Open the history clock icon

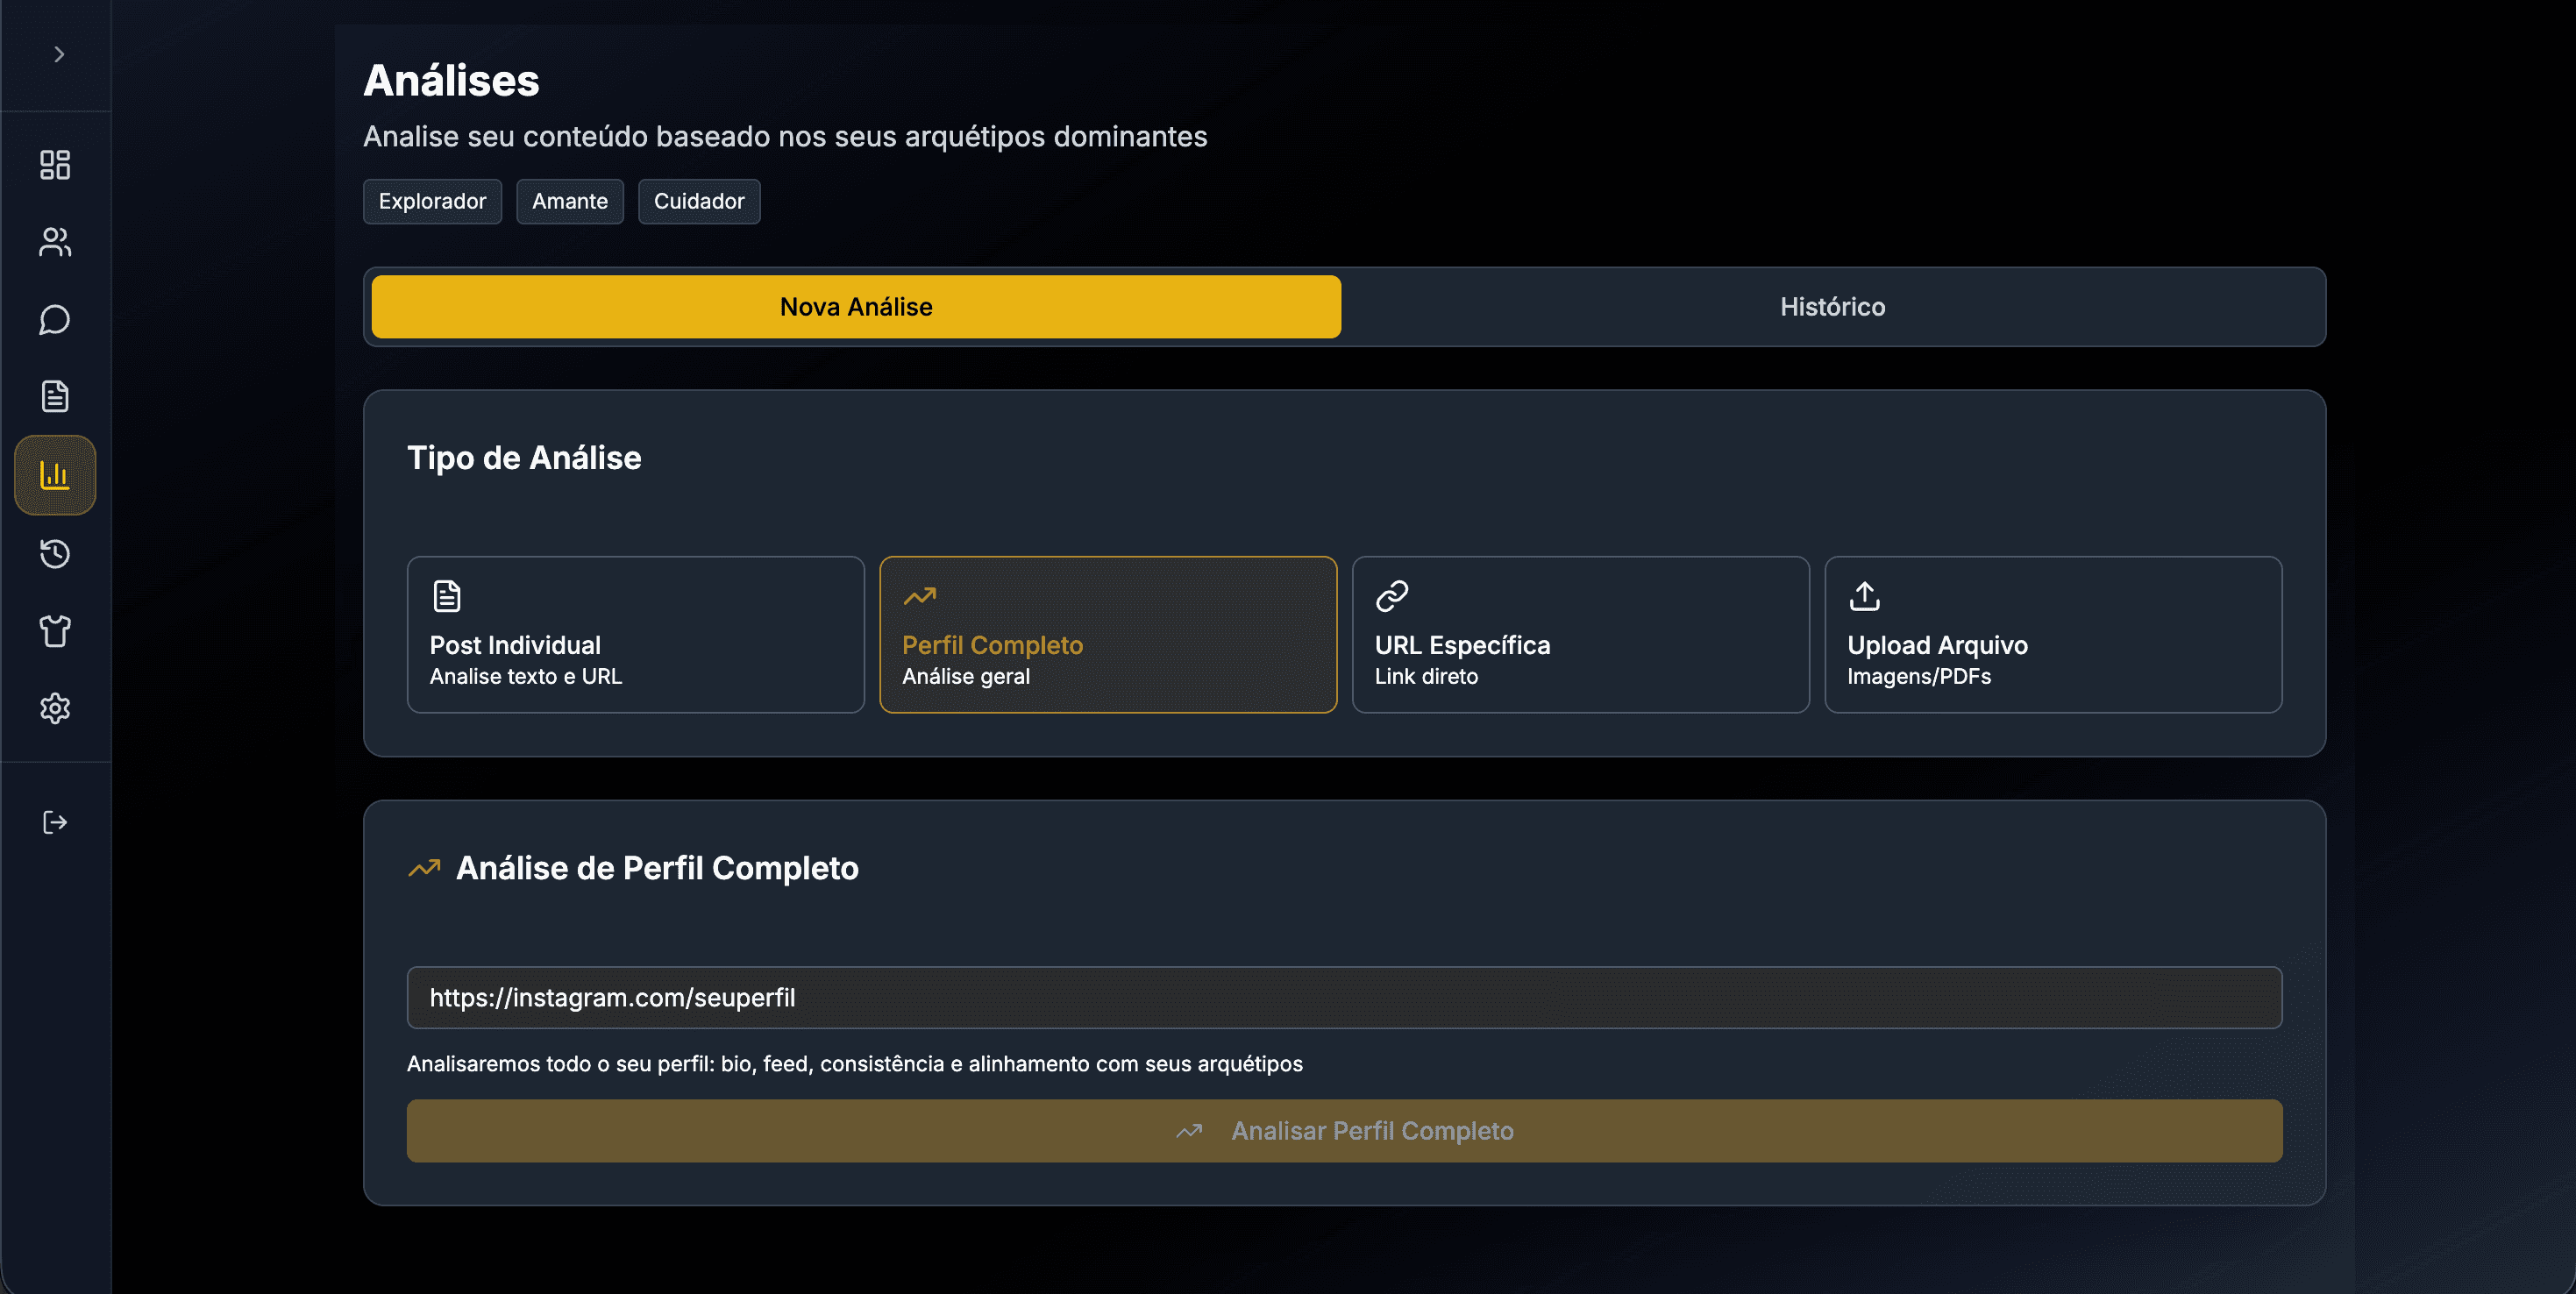(x=55, y=553)
